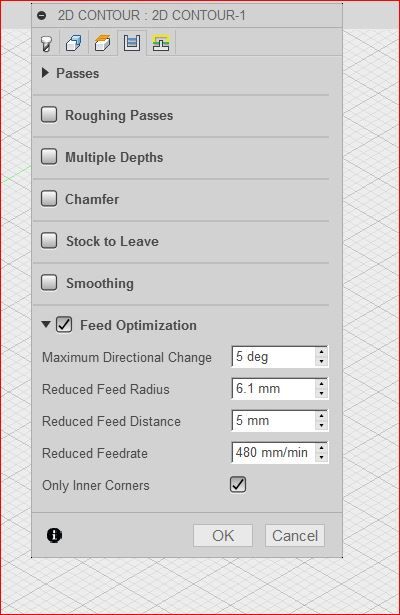Open the Heights tab icon

click(x=103, y=43)
